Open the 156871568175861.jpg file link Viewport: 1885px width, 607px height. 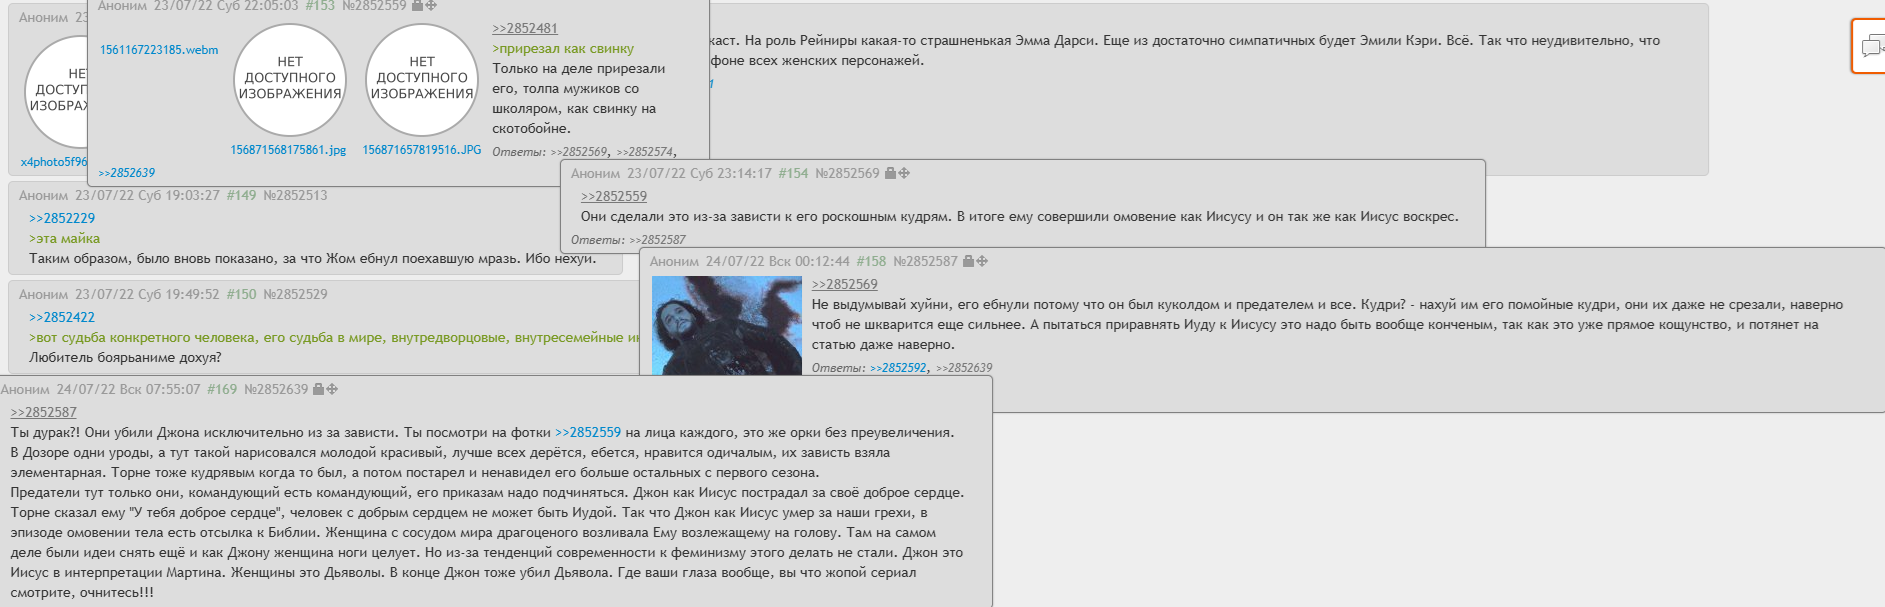point(288,150)
